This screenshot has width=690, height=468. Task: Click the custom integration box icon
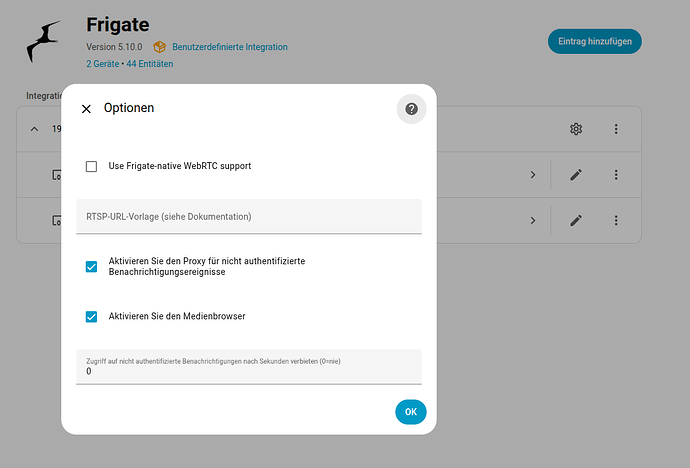159,47
